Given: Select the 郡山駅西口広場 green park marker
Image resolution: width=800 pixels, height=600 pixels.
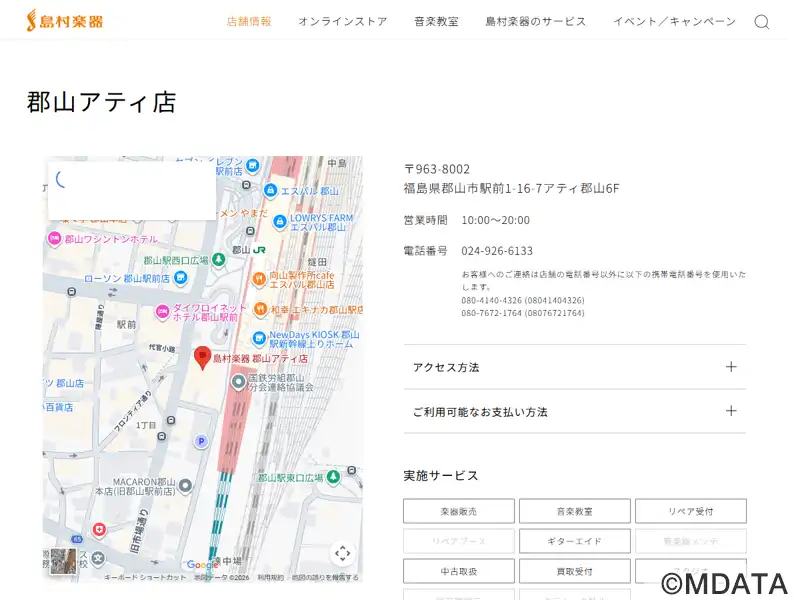Looking at the screenshot, I should 219,260.
